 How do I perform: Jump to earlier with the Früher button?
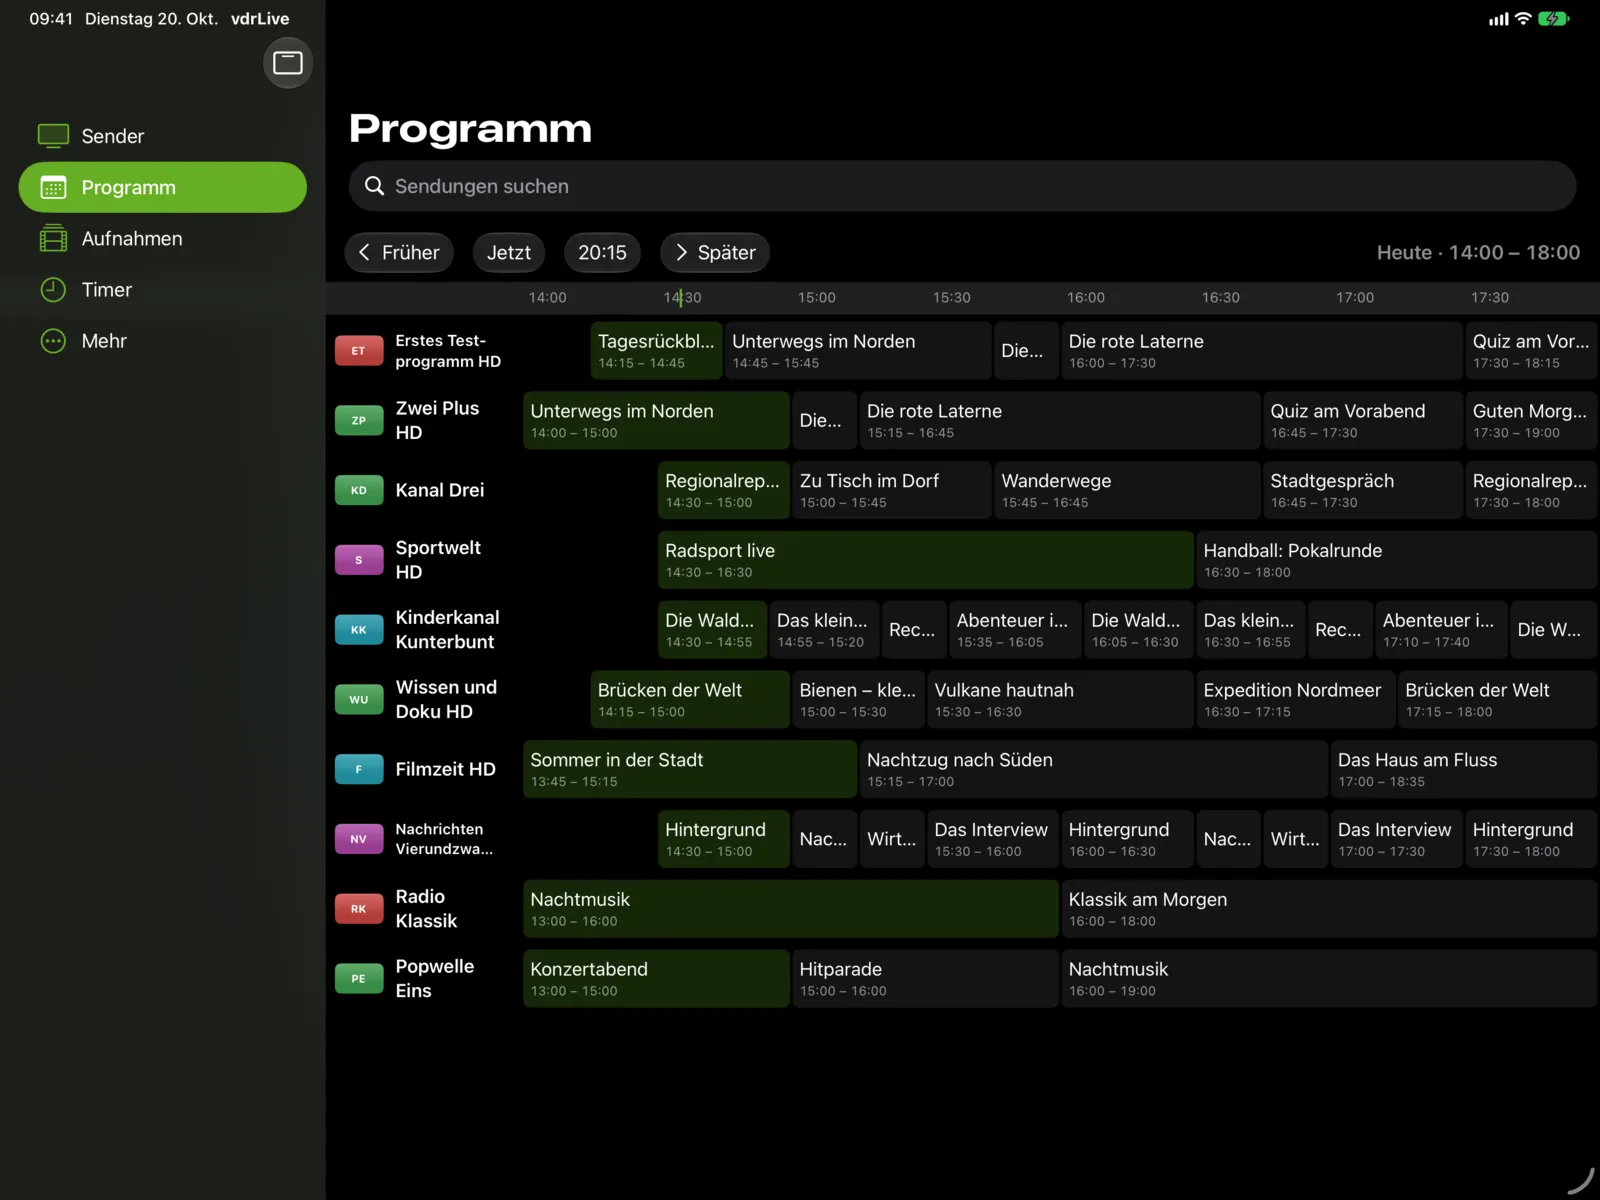tap(399, 252)
